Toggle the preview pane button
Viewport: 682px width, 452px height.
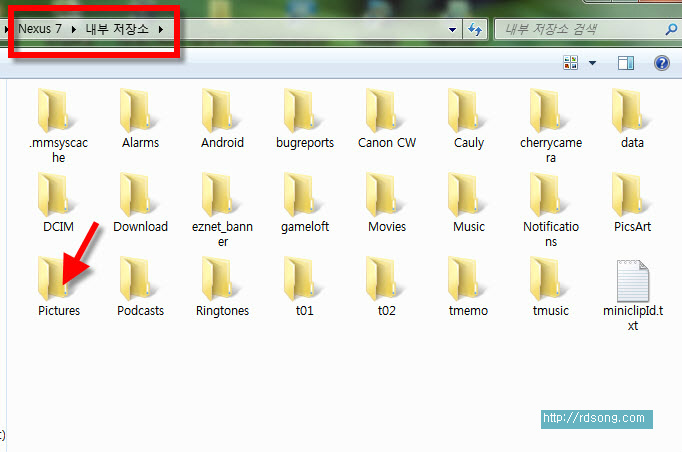pyautogui.click(x=626, y=63)
